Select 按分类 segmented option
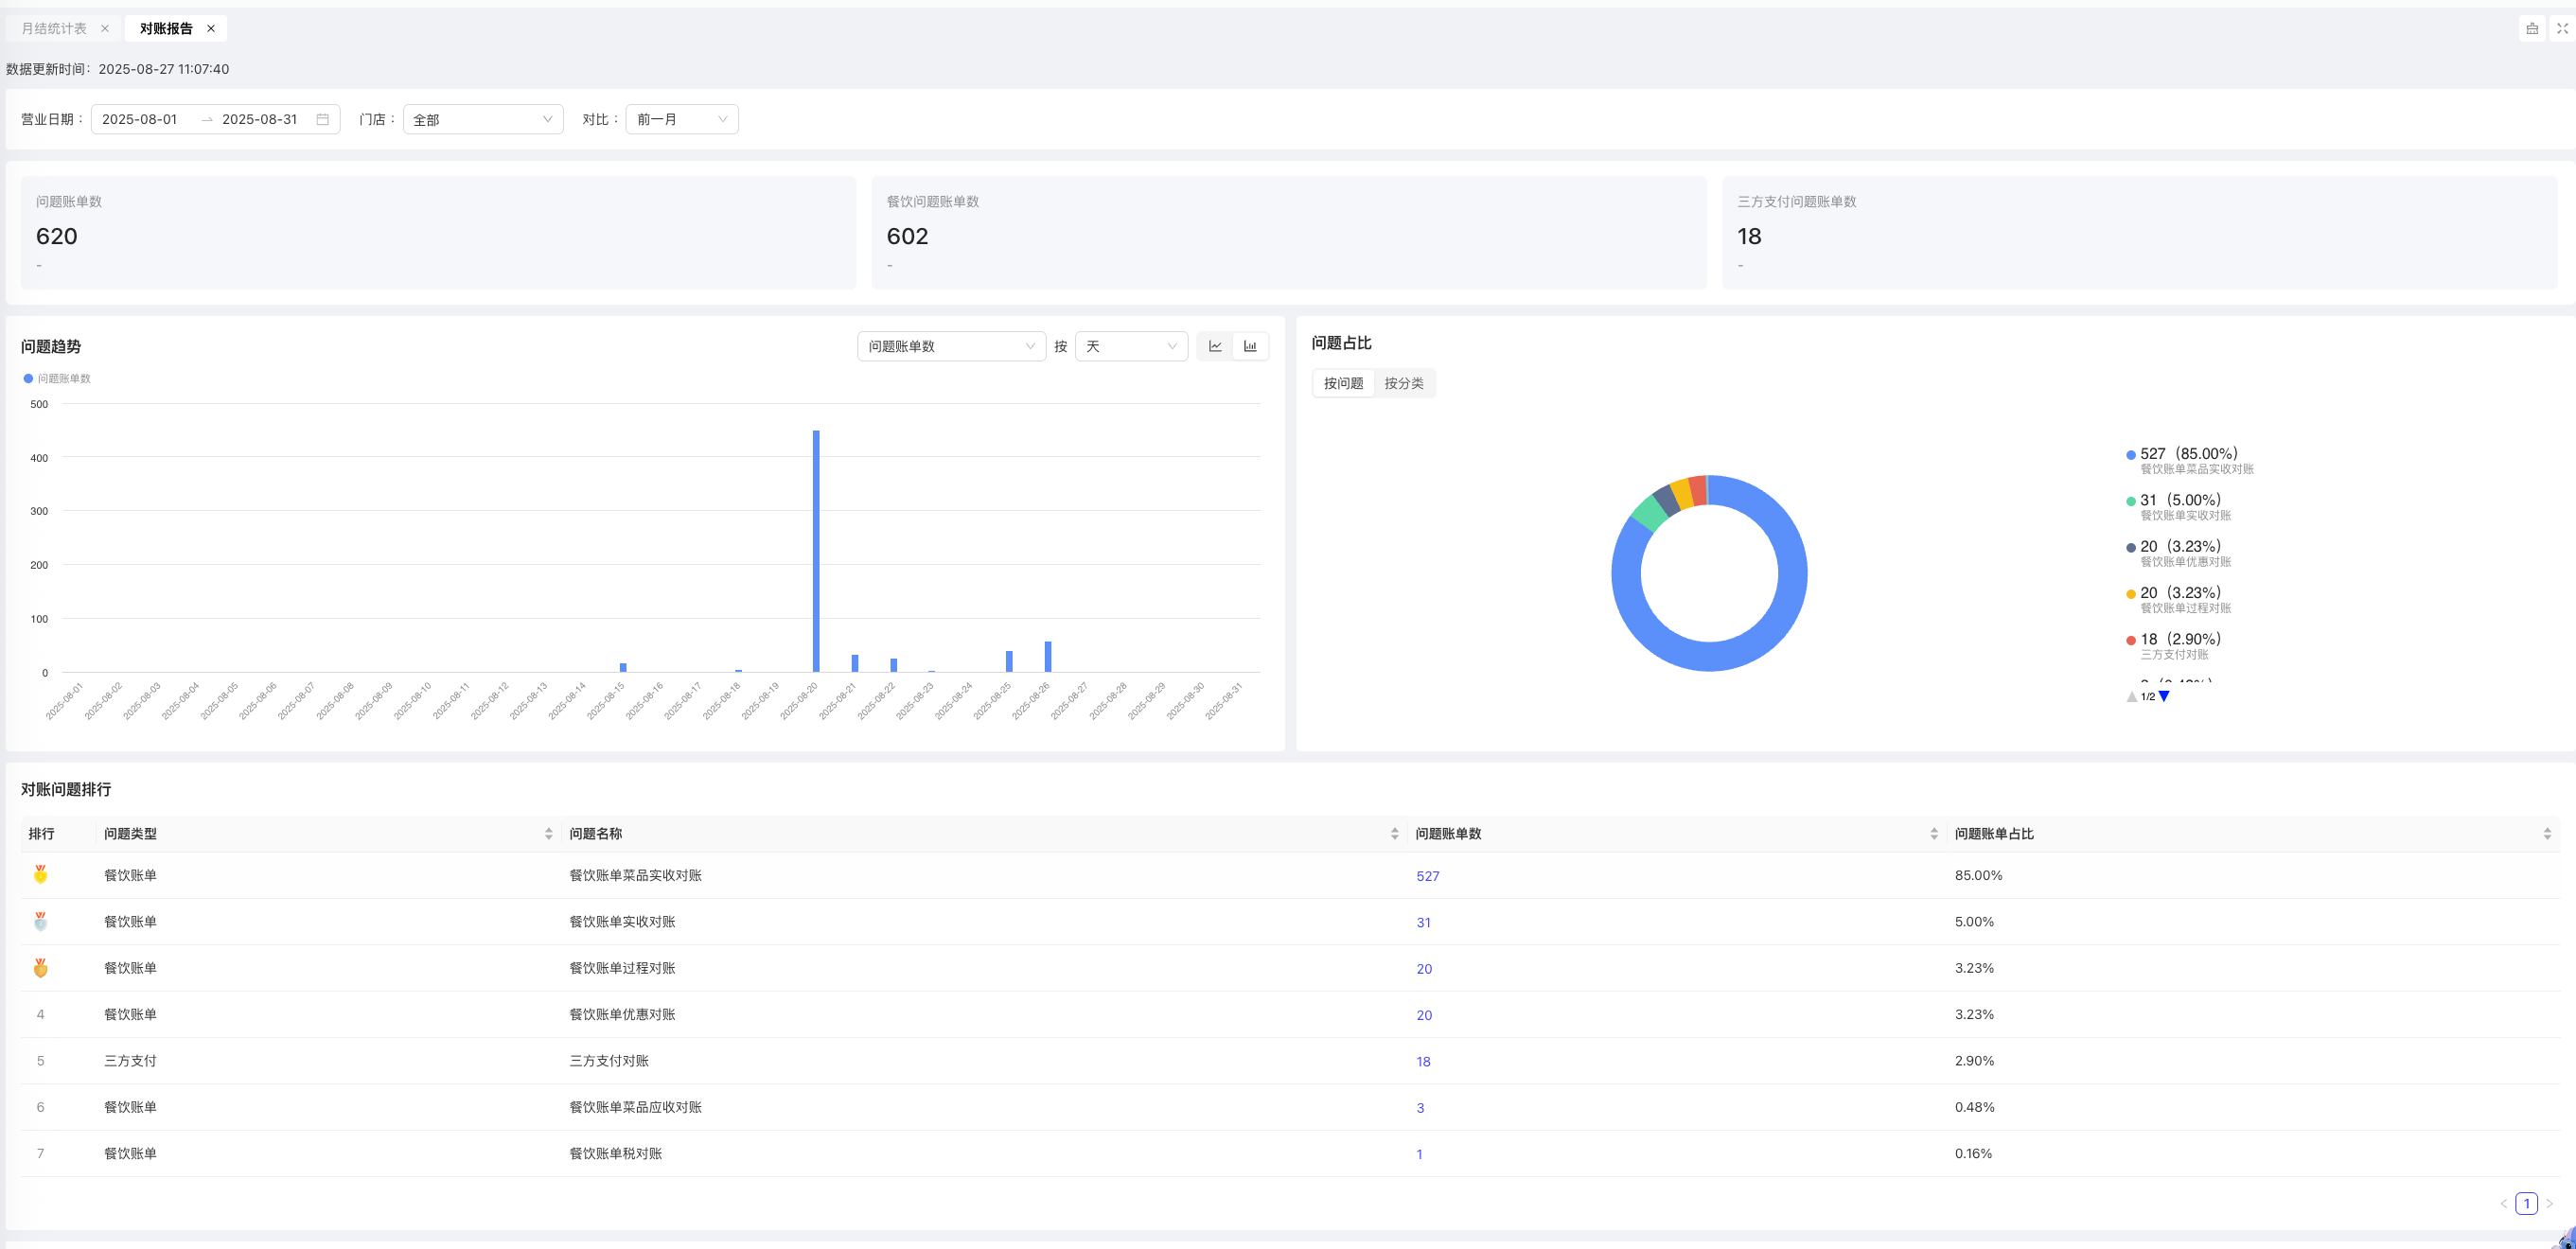The width and height of the screenshot is (2576, 1249). 1403,383
